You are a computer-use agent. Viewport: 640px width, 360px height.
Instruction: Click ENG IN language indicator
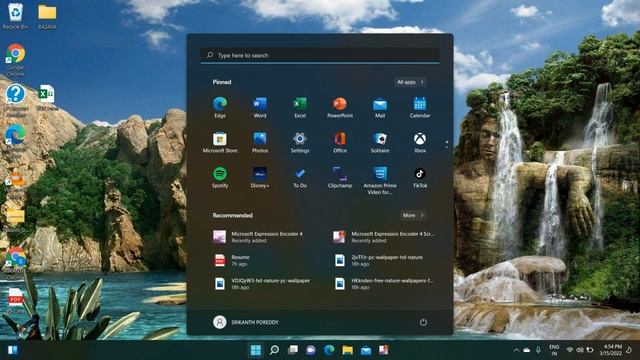[554, 350]
